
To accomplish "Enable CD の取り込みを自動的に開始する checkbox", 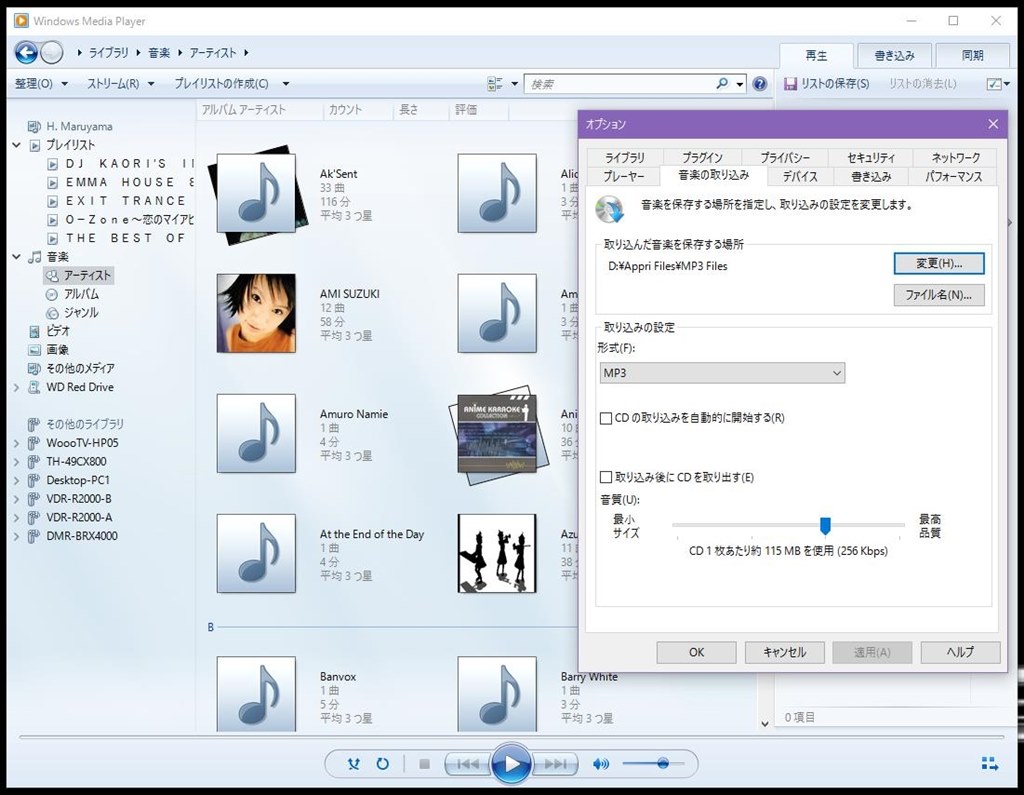I will point(605,418).
